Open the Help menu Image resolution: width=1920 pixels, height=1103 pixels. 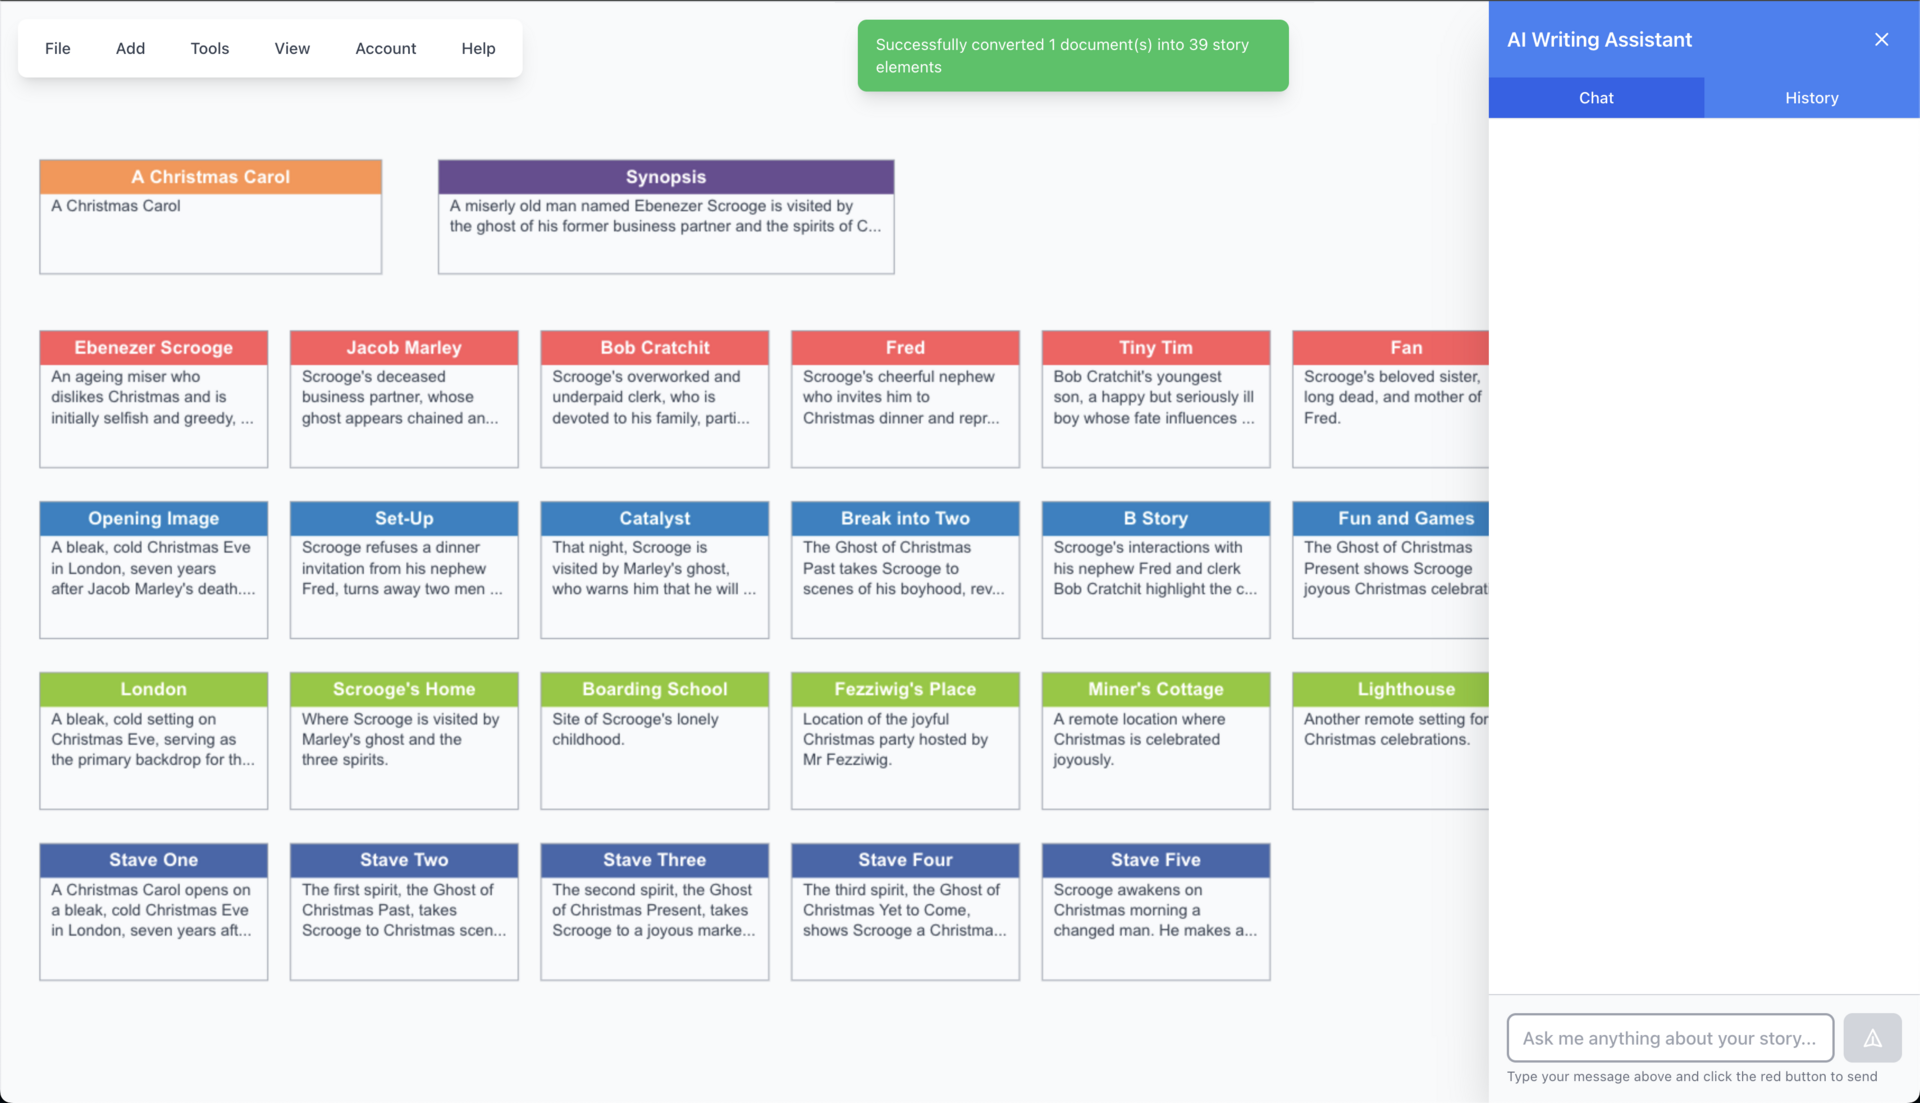pyautogui.click(x=478, y=48)
